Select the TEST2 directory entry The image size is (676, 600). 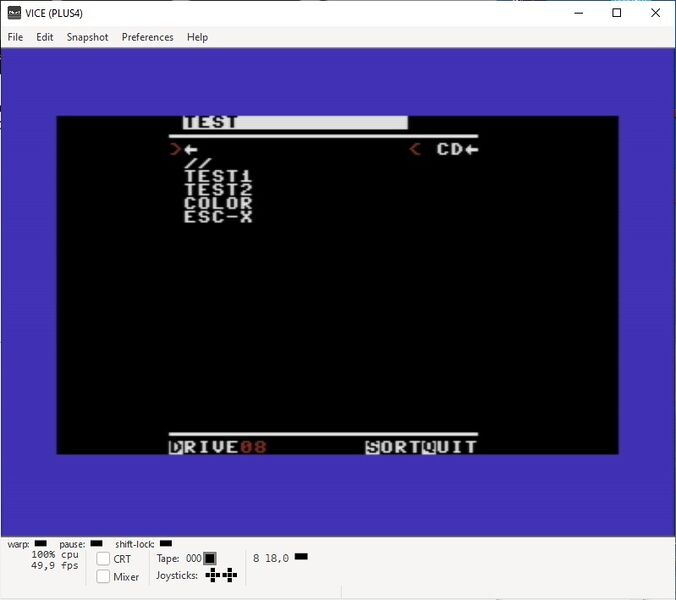(x=218, y=190)
